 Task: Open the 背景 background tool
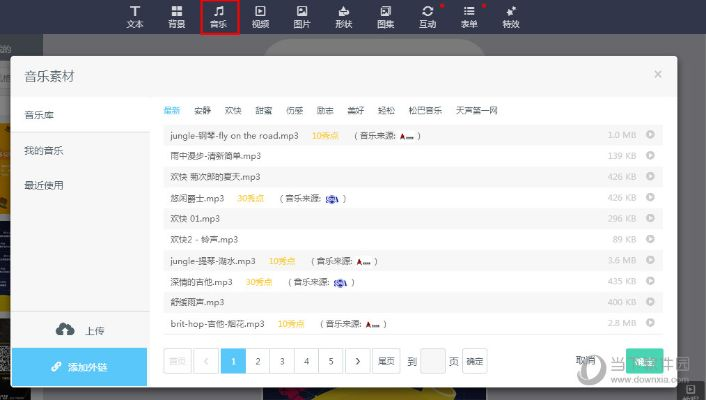coord(176,17)
